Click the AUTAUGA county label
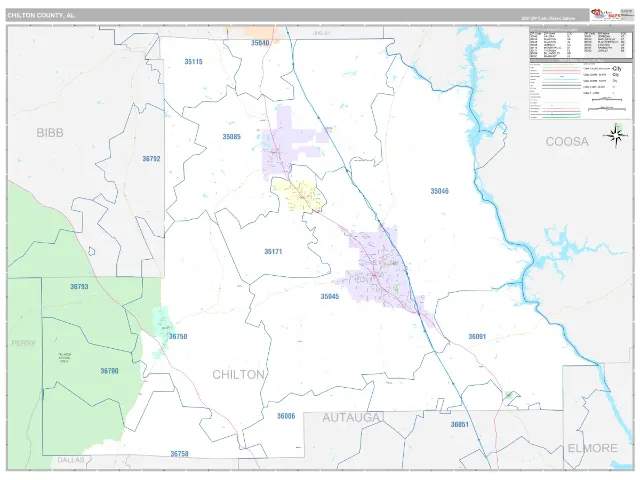Image resolution: width=640 pixels, height=480 pixels. pos(351,418)
